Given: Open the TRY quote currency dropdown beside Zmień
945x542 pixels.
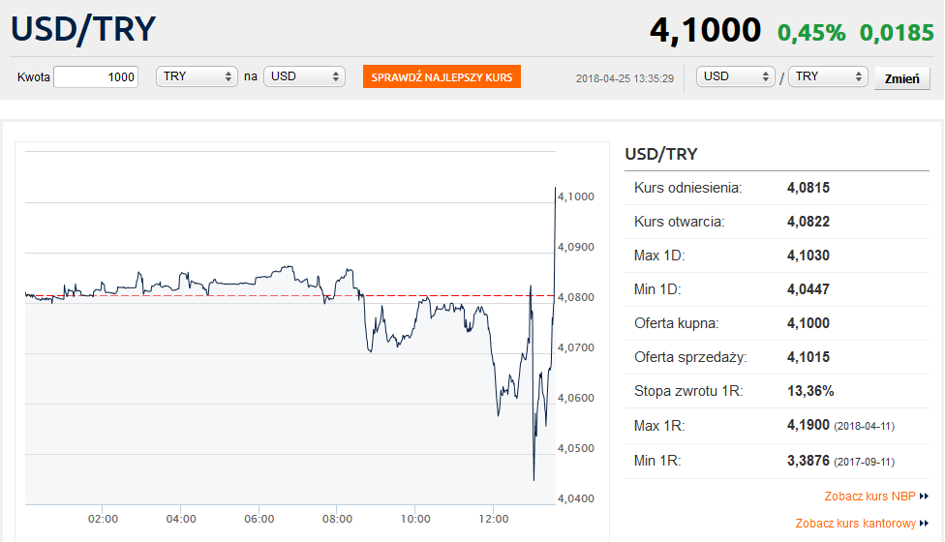Looking at the screenshot, I should [x=828, y=77].
